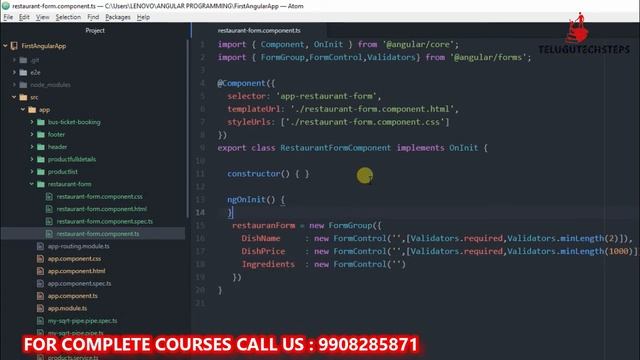Click the bus-ticket-booking folder icon

pyautogui.click(x=41, y=122)
